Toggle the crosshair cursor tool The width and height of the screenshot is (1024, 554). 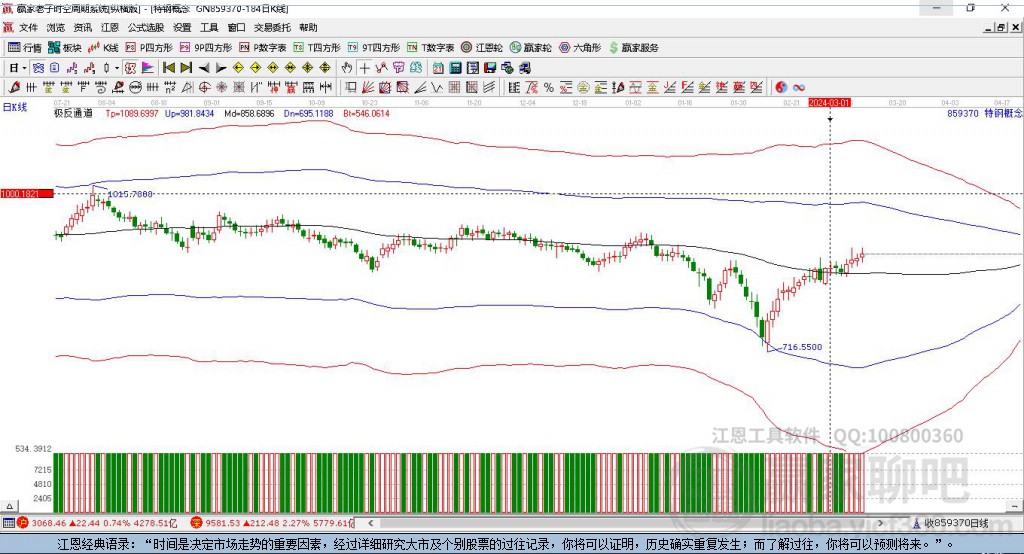(364, 68)
